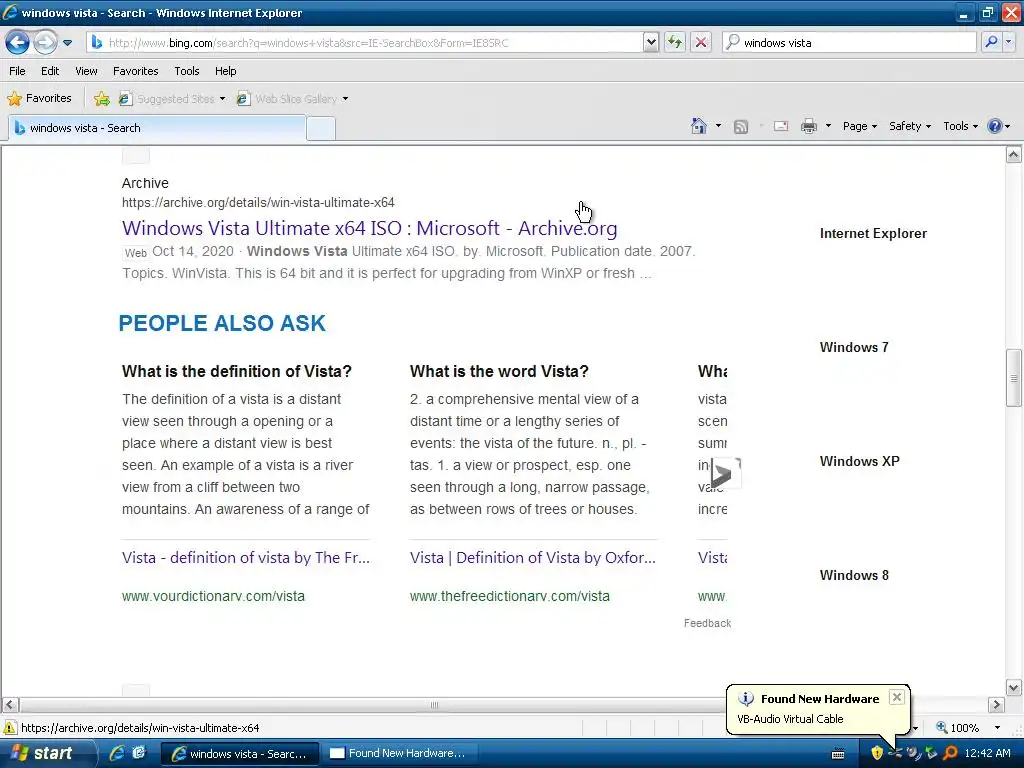
Task: Click the What is the word Vista question
Action: click(499, 371)
